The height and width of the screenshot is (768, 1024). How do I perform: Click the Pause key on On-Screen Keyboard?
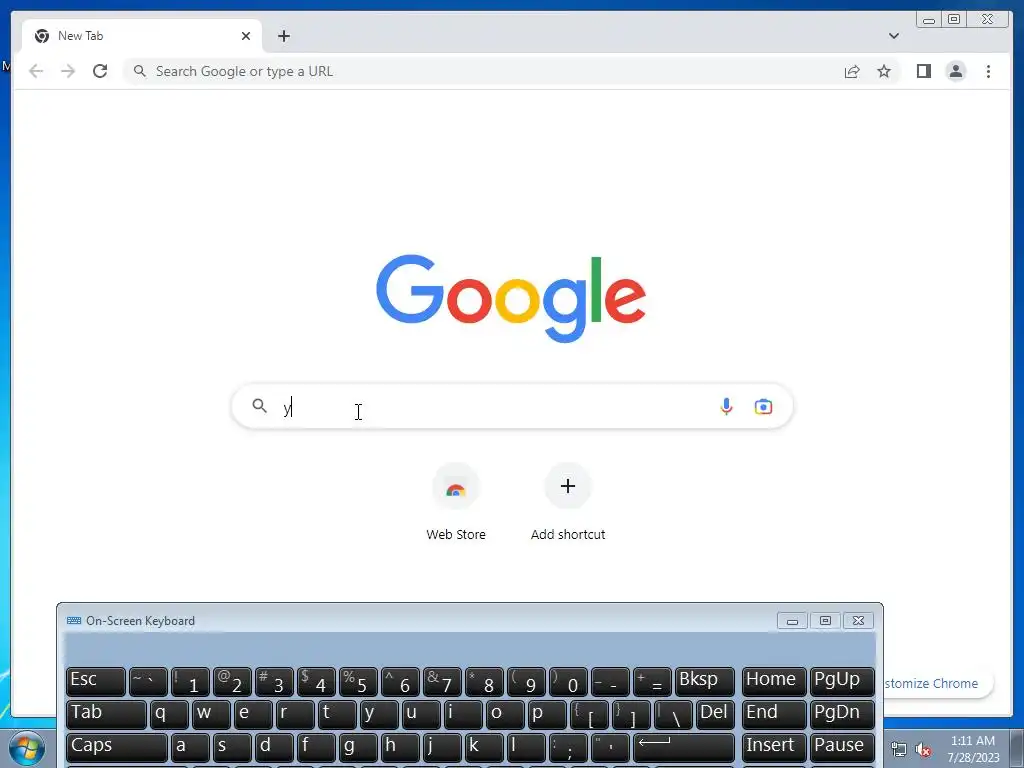pyautogui.click(x=842, y=747)
